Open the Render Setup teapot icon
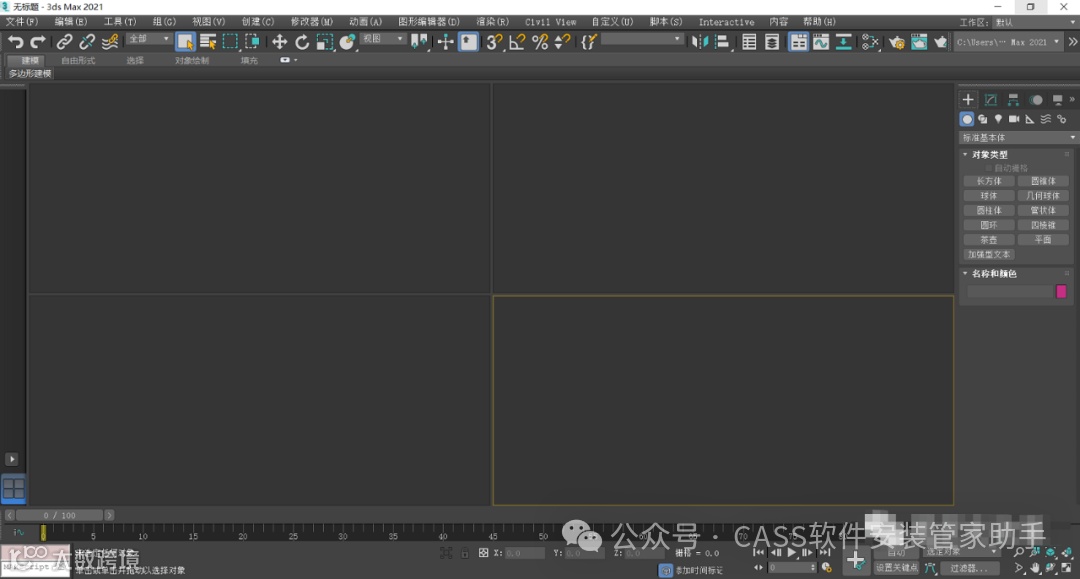The image size is (1080, 579). click(896, 42)
